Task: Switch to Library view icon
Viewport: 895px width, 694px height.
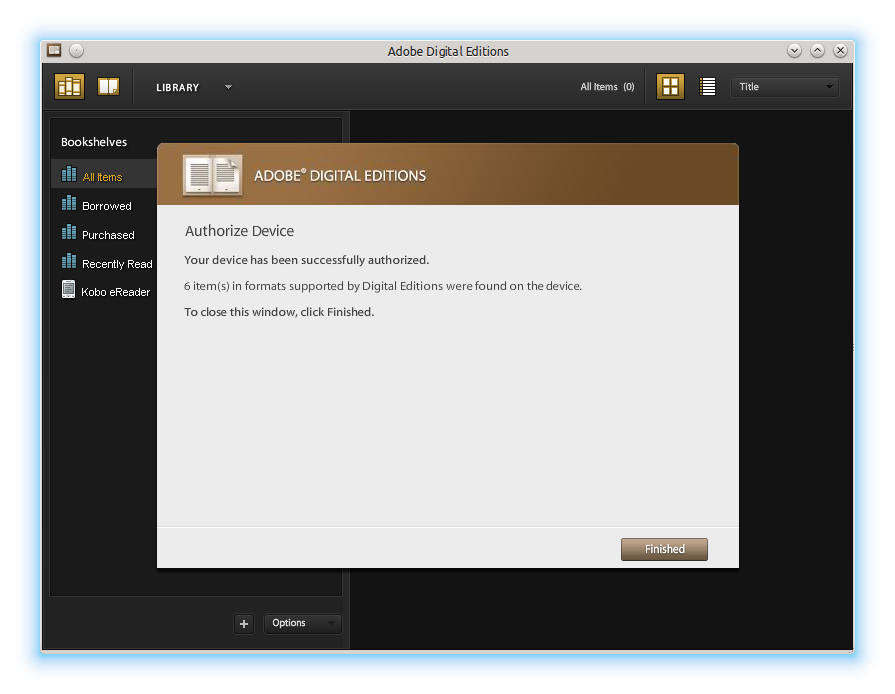Action: coord(69,87)
